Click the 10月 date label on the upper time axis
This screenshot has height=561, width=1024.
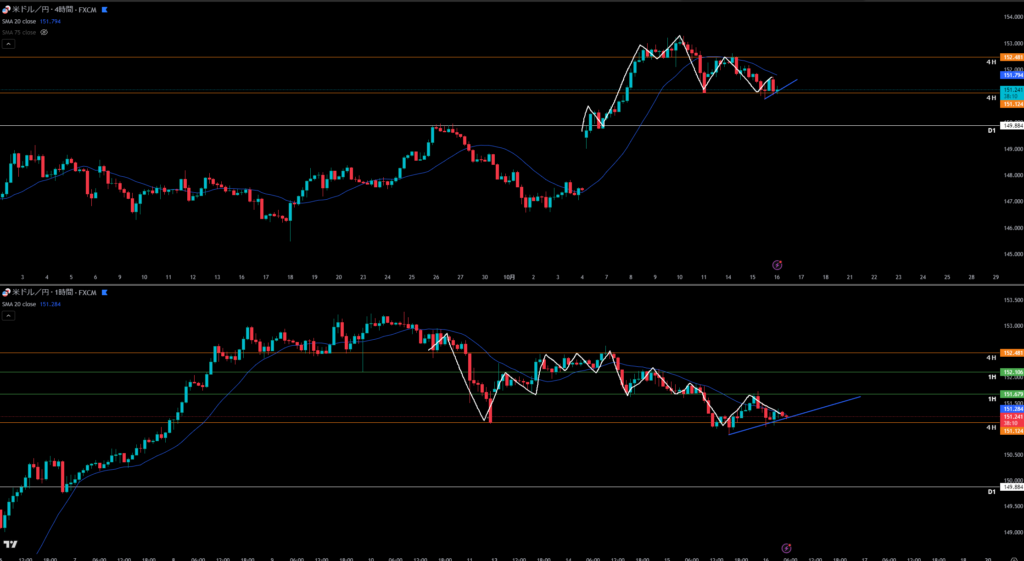(509, 276)
